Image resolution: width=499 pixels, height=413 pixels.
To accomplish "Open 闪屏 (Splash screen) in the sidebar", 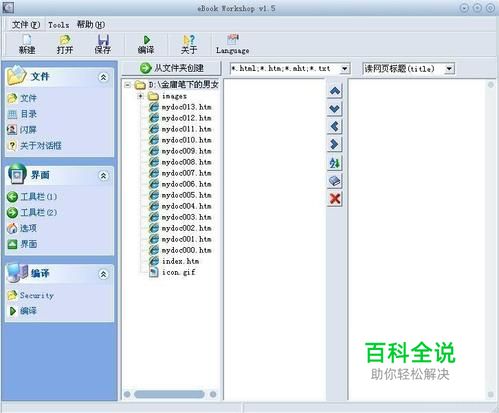I will 22,130.
